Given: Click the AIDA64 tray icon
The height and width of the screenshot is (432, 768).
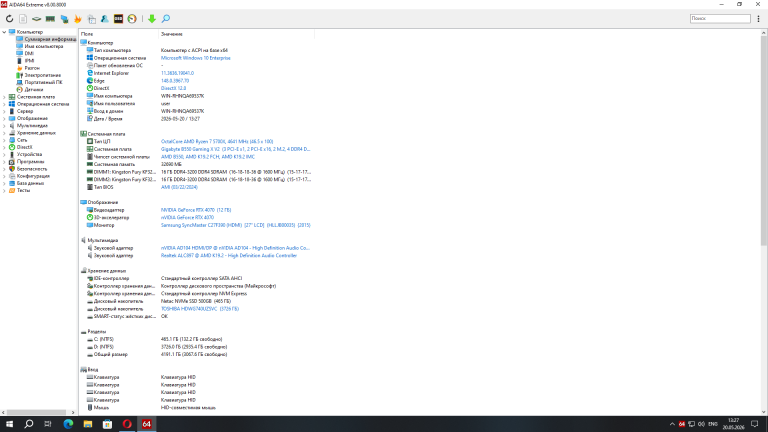Looking at the screenshot, I should (x=682, y=424).
